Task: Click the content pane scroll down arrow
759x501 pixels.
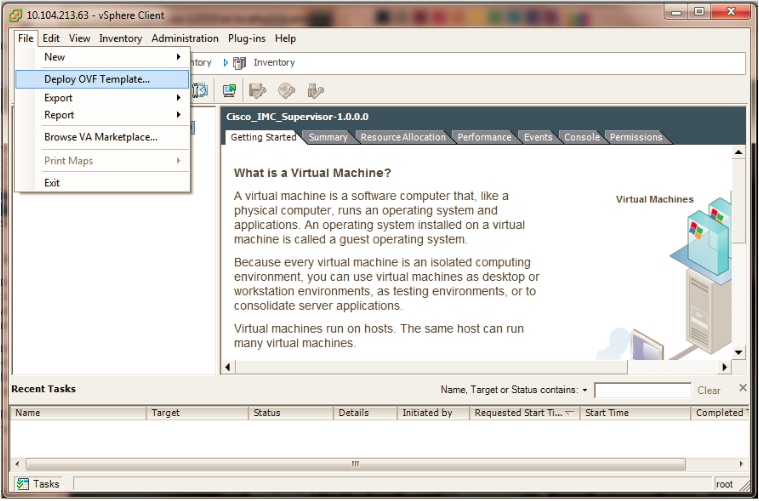Action: tap(738, 352)
